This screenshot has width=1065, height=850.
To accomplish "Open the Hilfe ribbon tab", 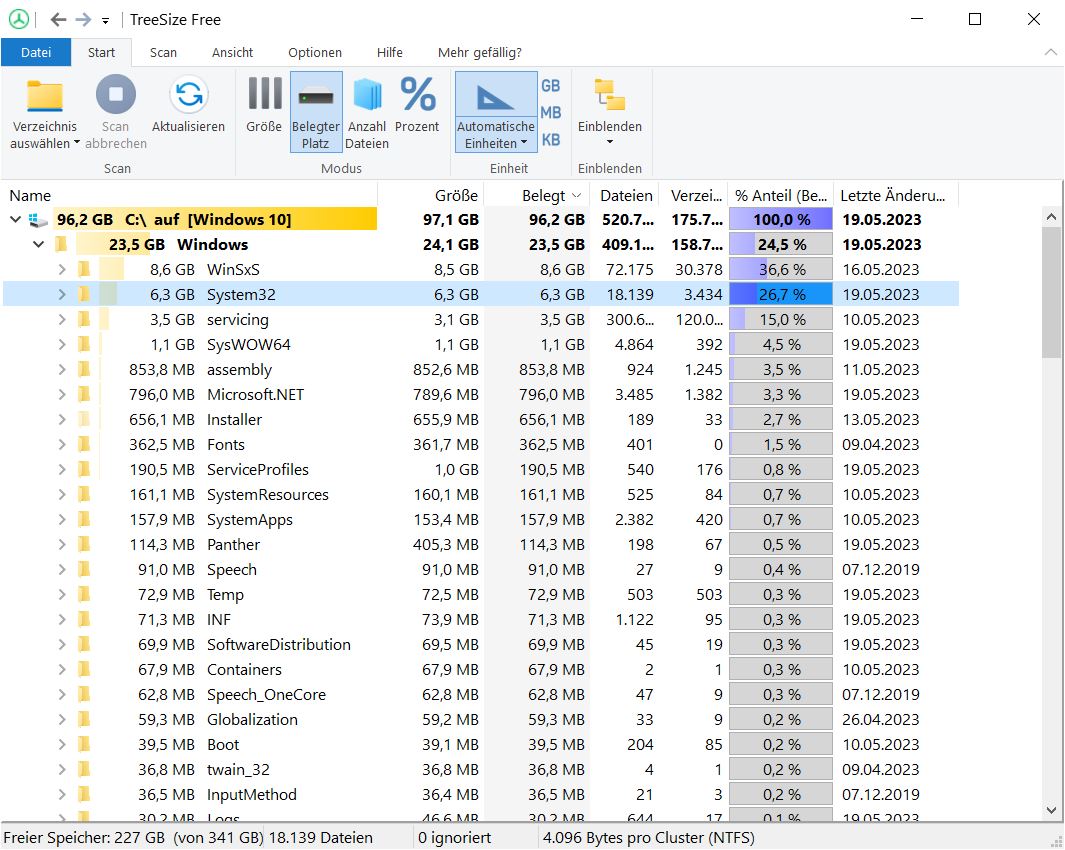I will pos(390,52).
